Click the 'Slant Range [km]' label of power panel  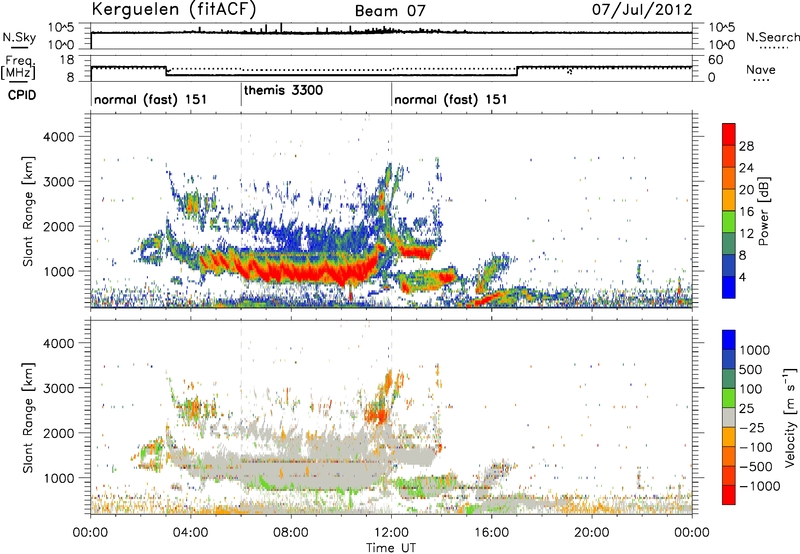pos(28,211)
